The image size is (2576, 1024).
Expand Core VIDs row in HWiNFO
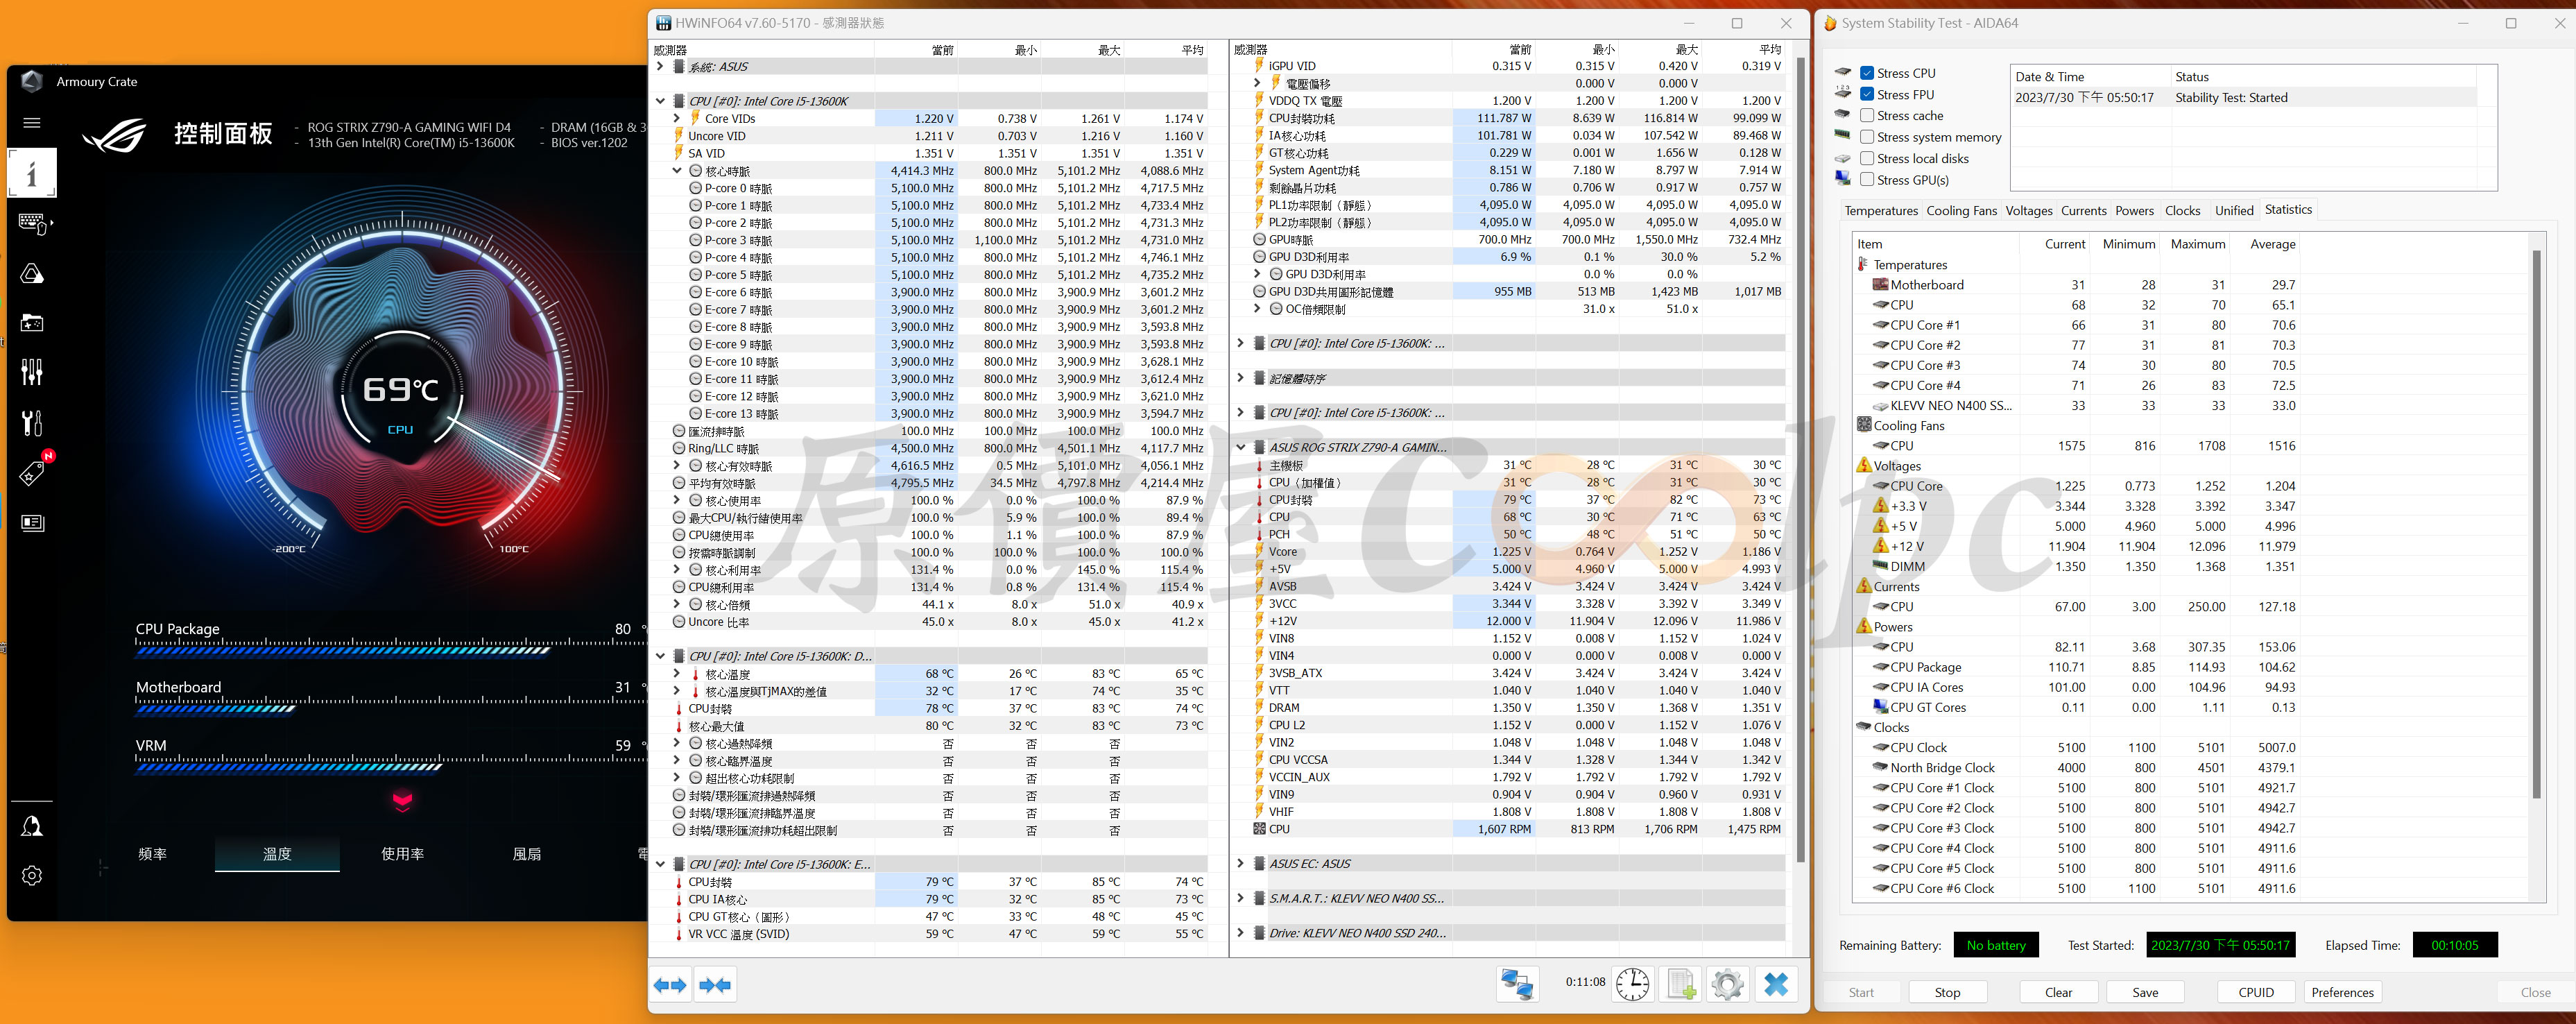tap(677, 118)
